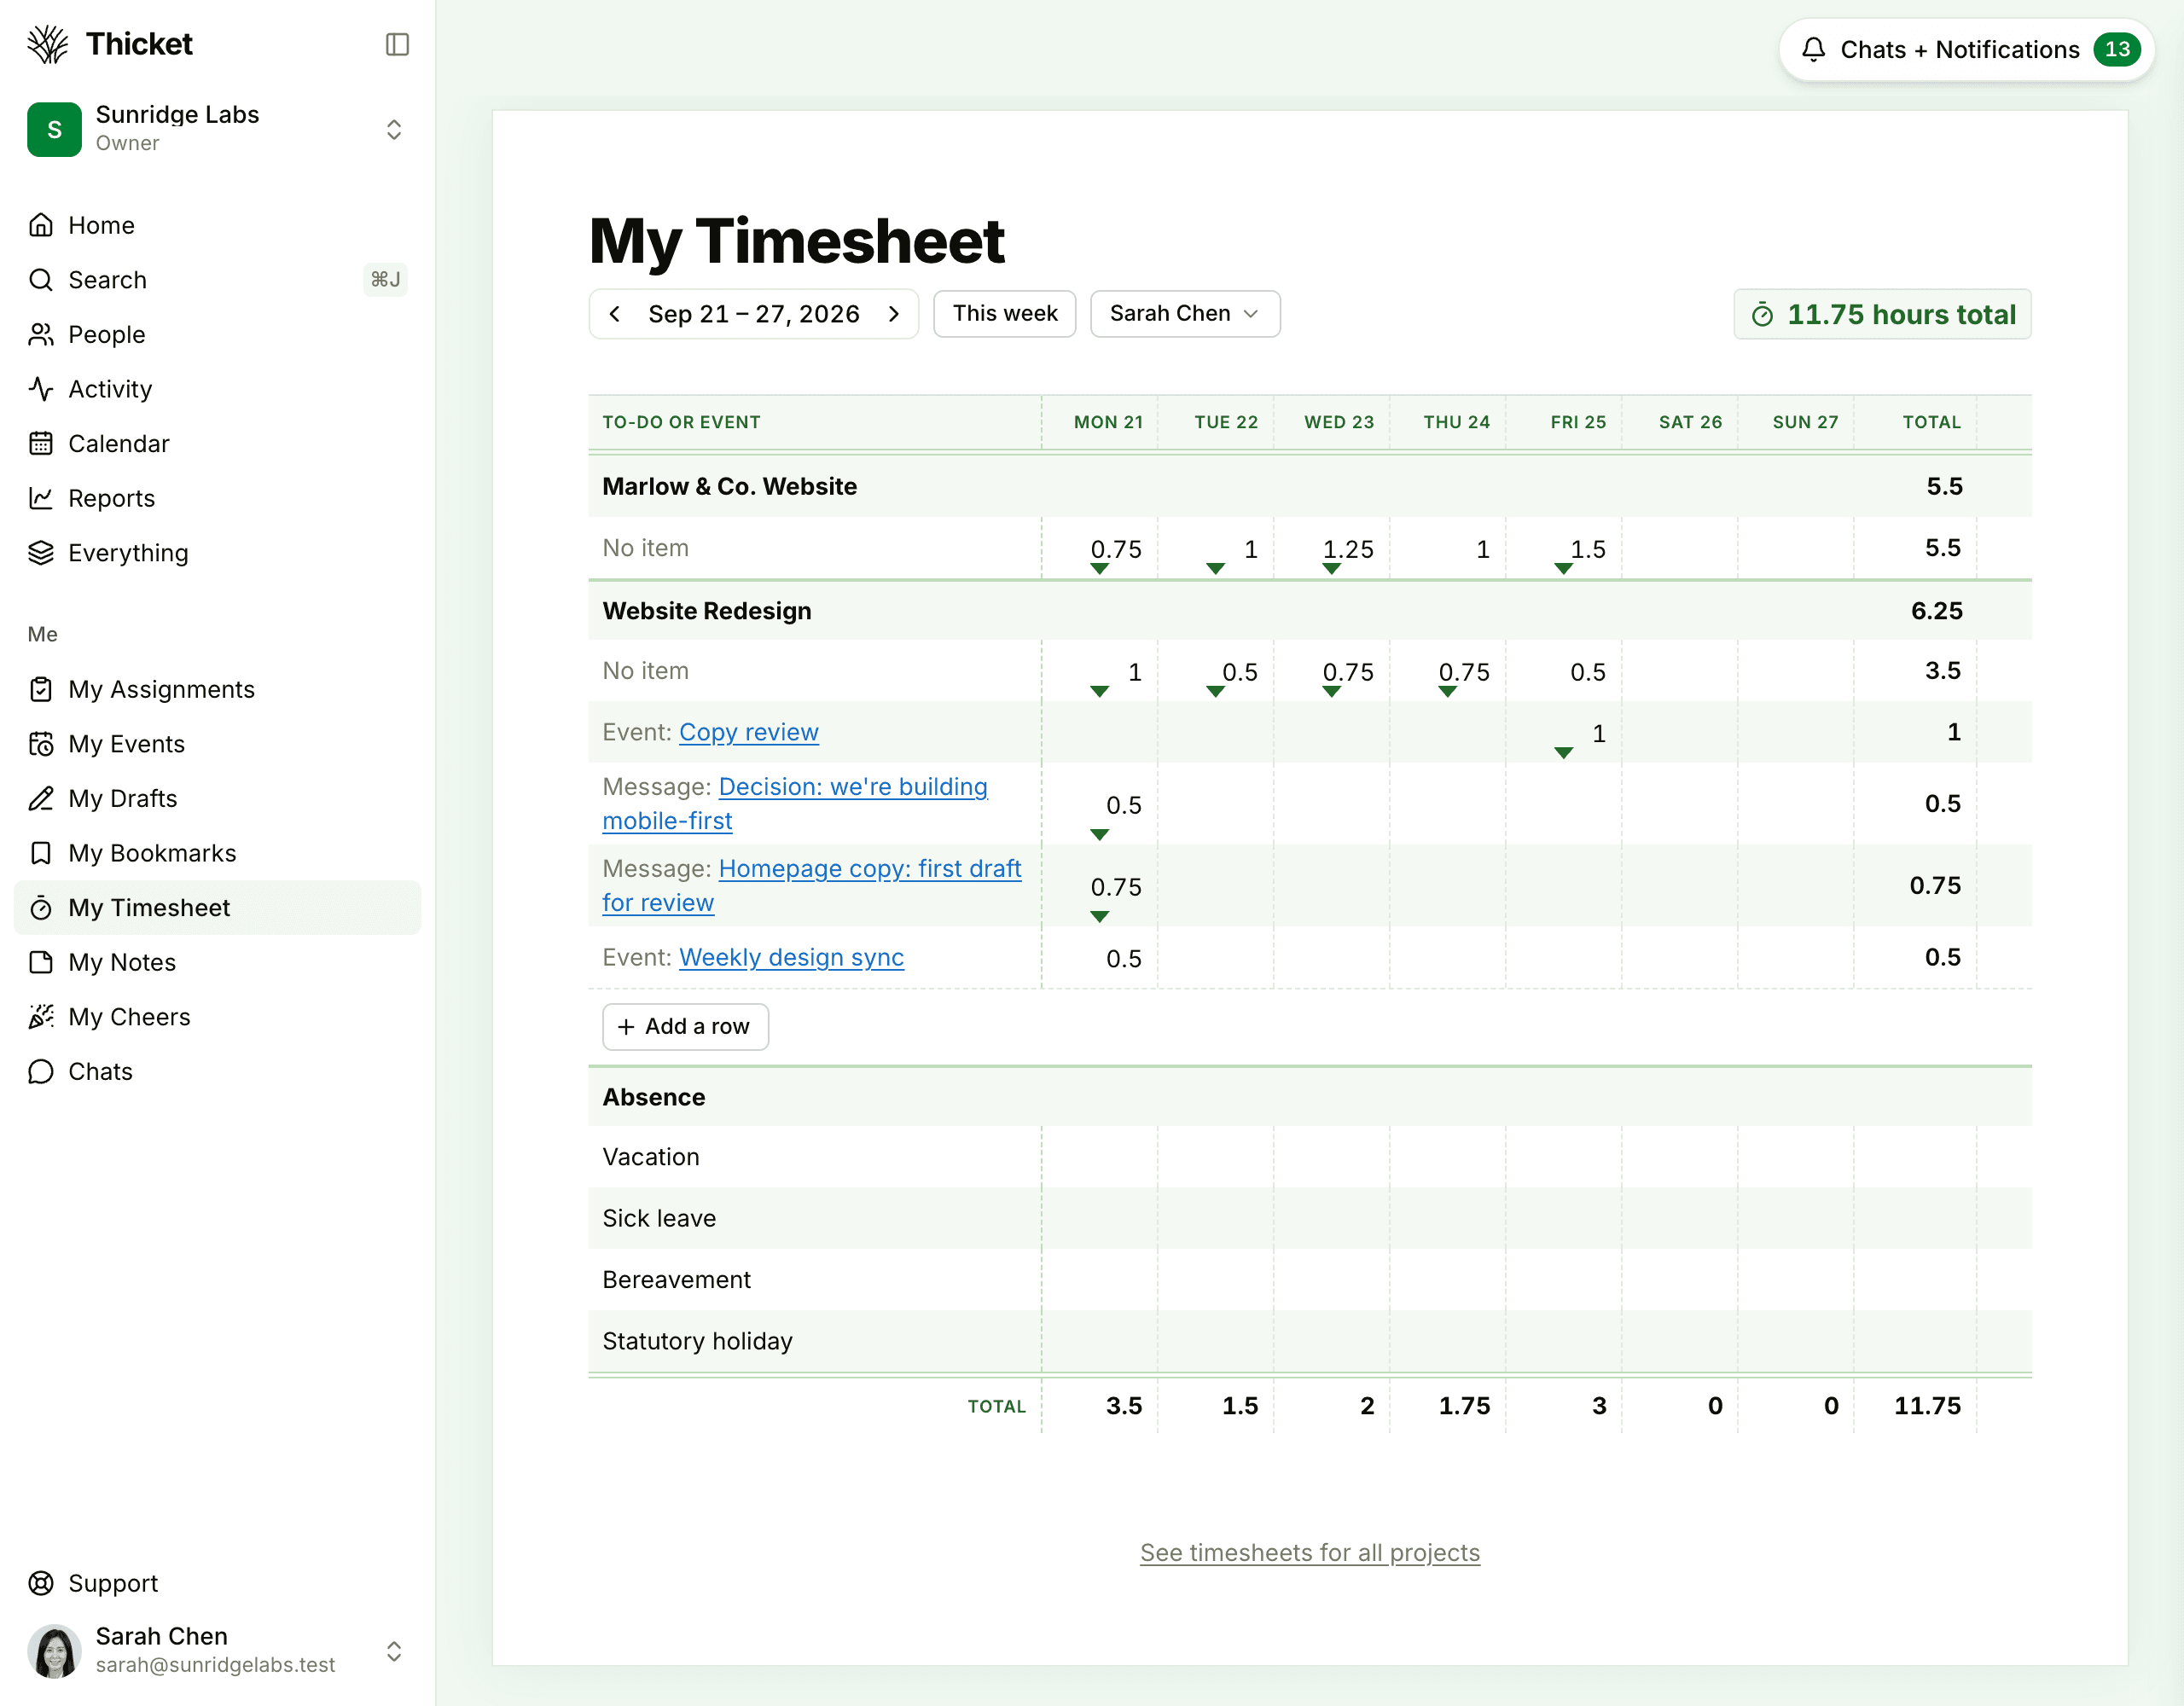The height and width of the screenshot is (1706, 2184).
Task: Click the Support lifebuoy icon
Action: [x=41, y=1583]
